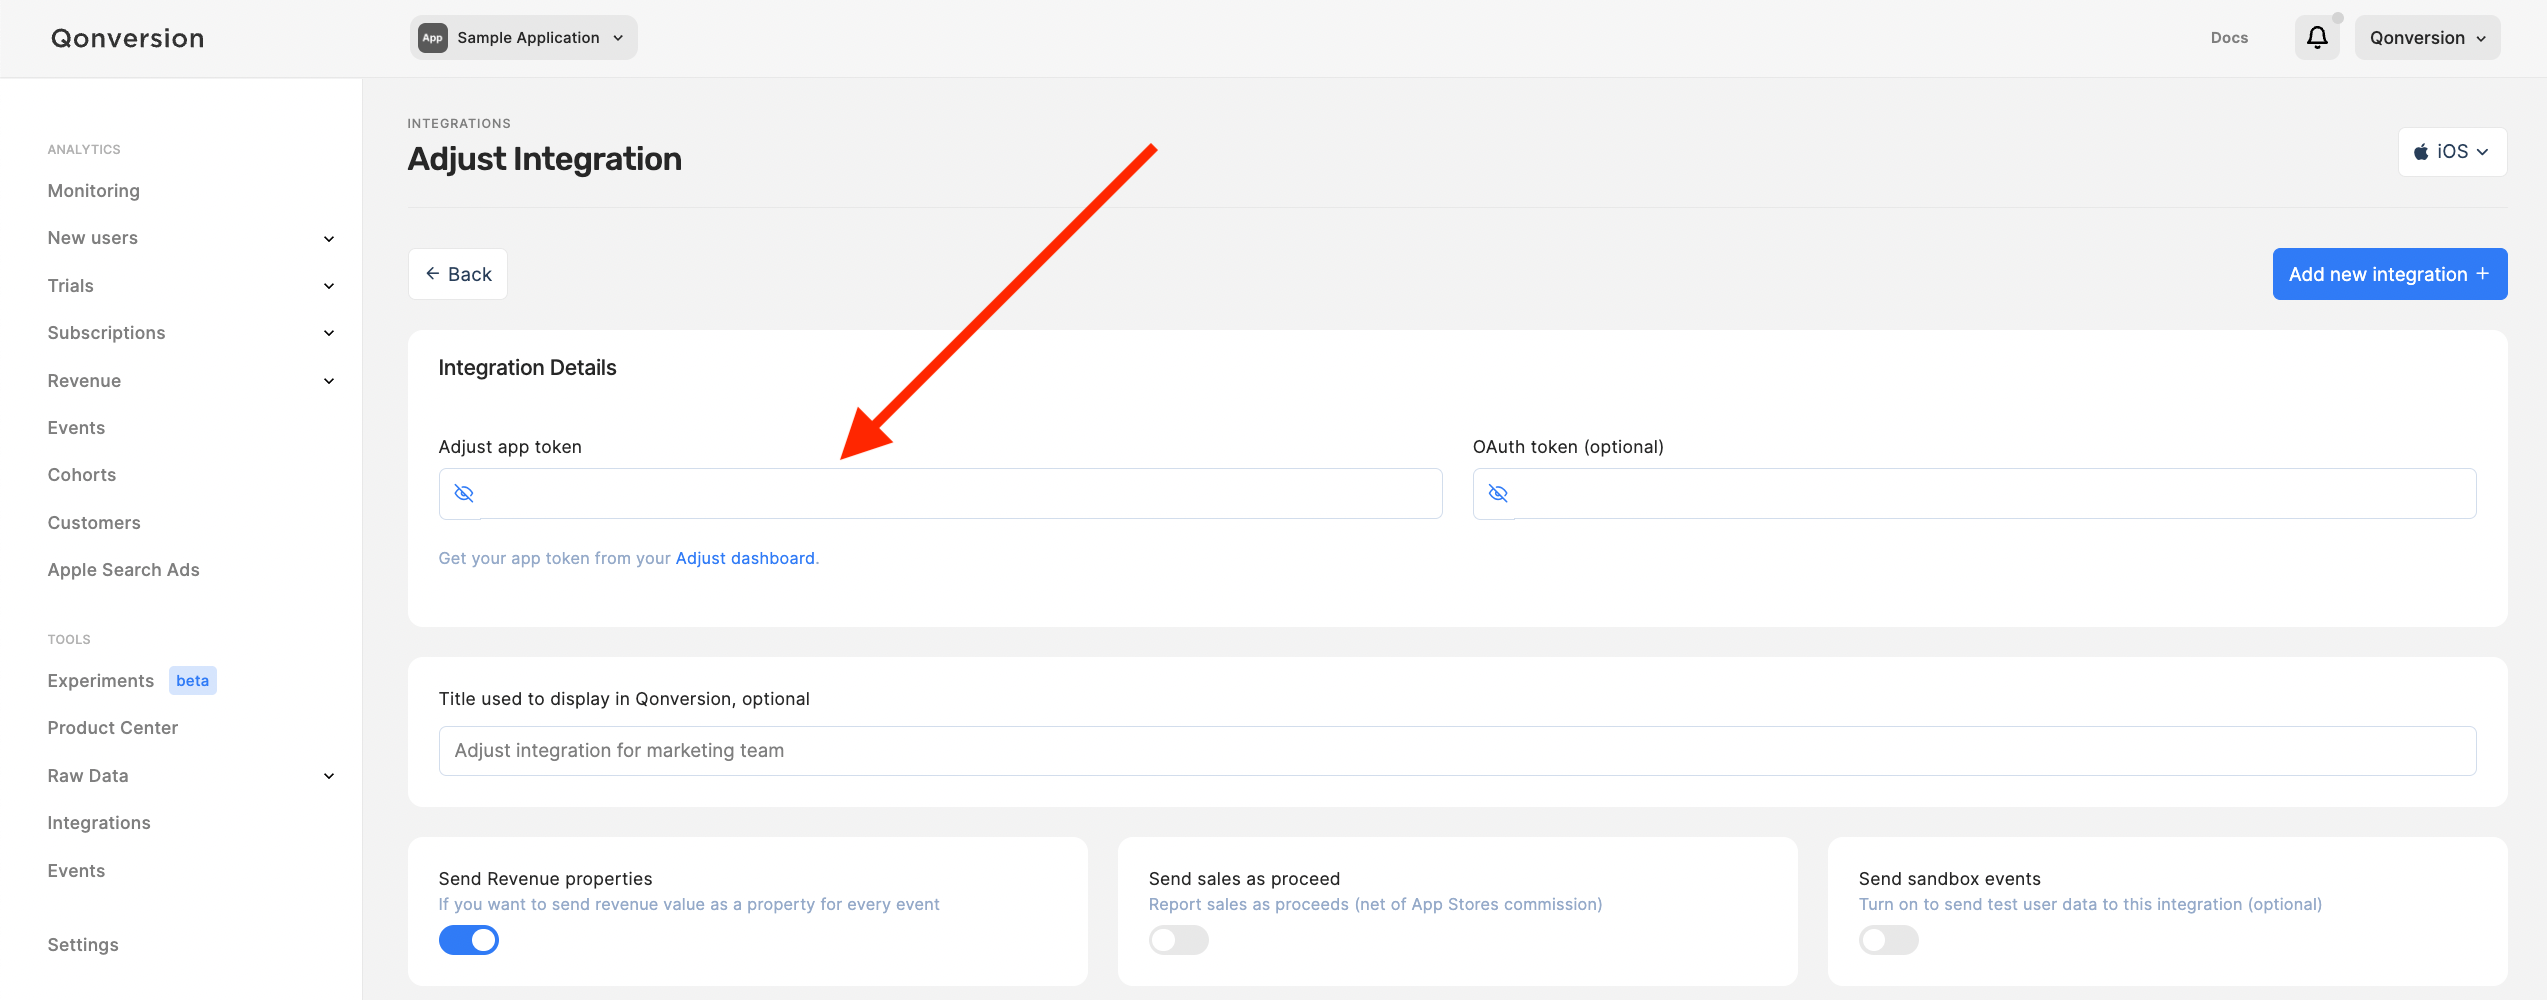Click the New users sidebar label
Image resolution: width=2547 pixels, height=1000 pixels.
93,238
